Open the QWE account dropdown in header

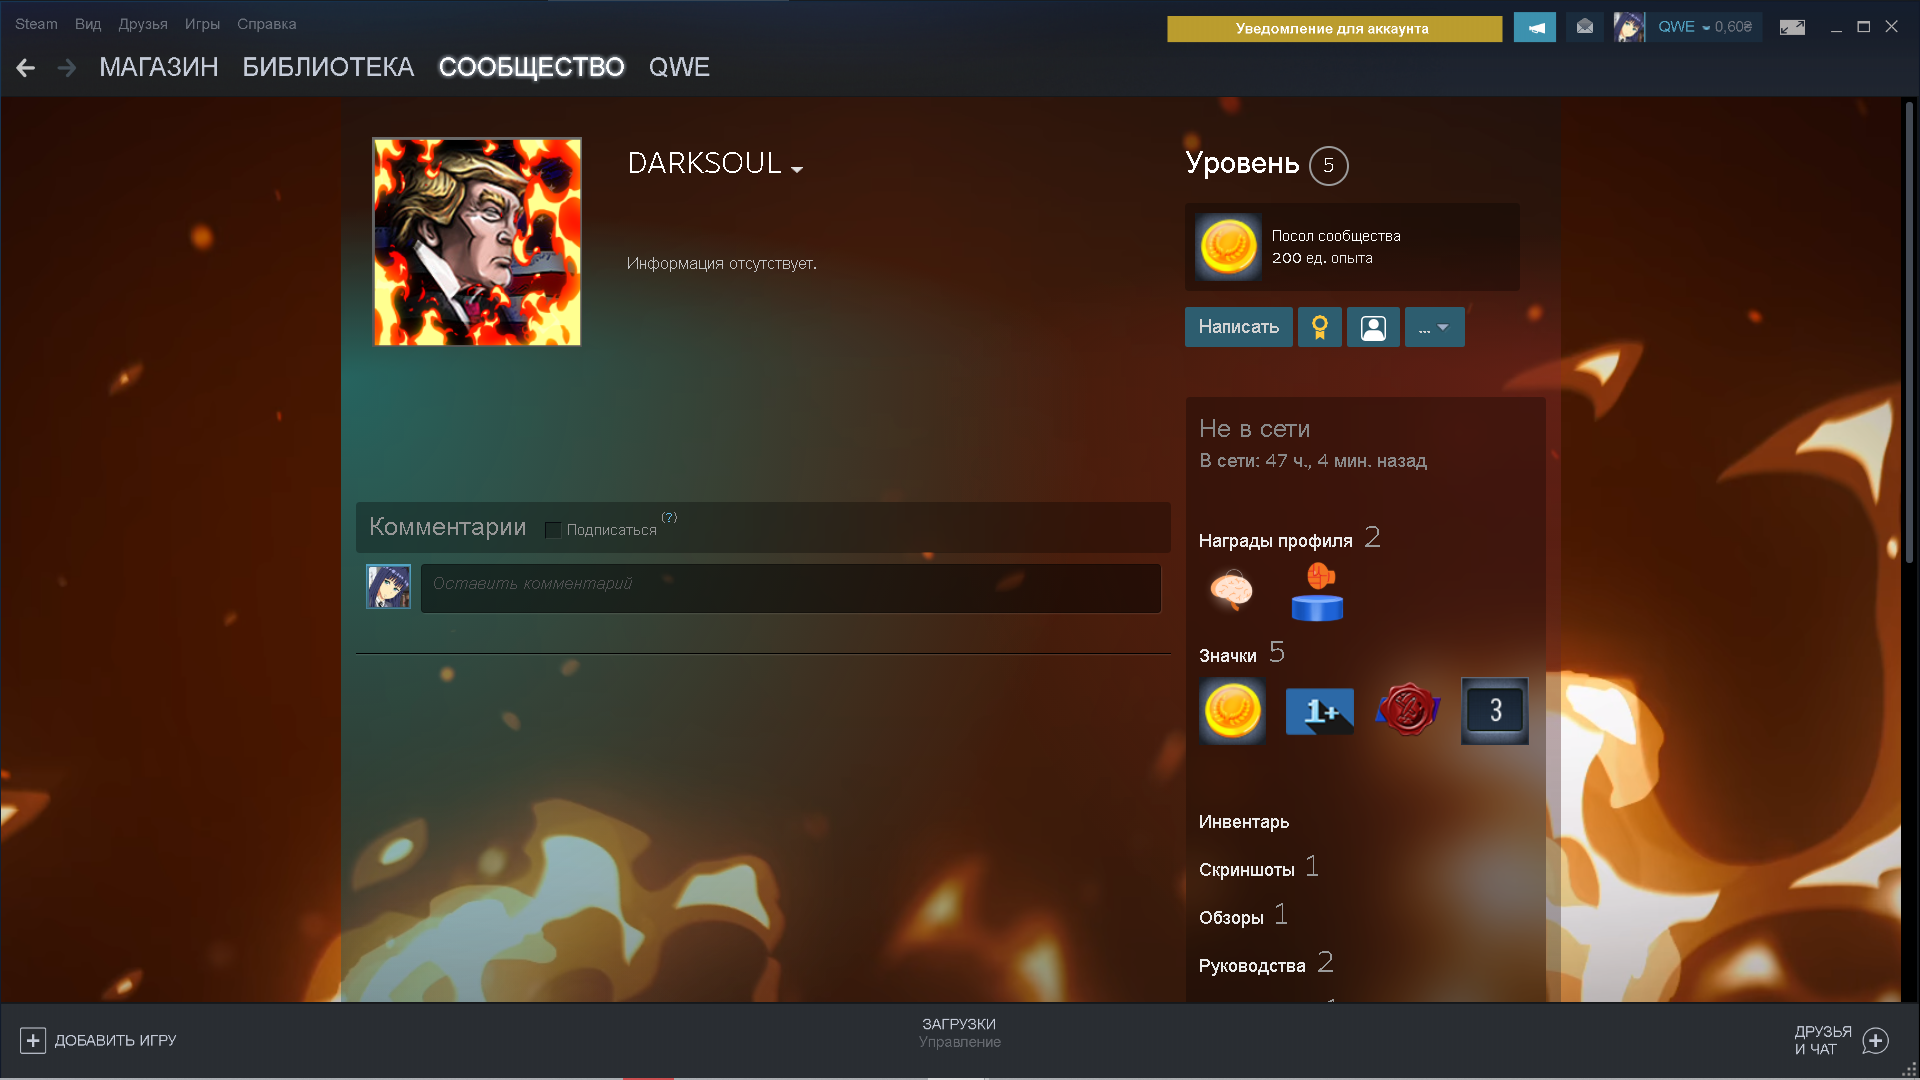pyautogui.click(x=1705, y=27)
